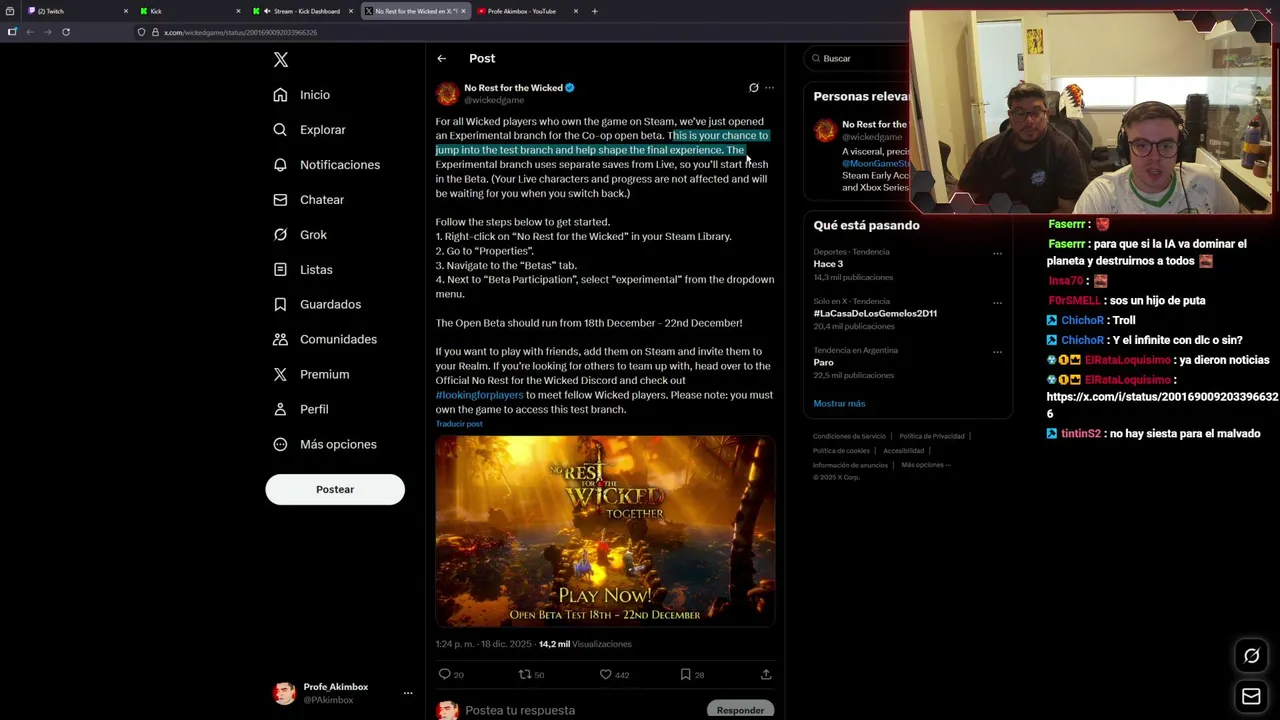
Task: Open floating messages envelope button
Action: [x=1251, y=696]
